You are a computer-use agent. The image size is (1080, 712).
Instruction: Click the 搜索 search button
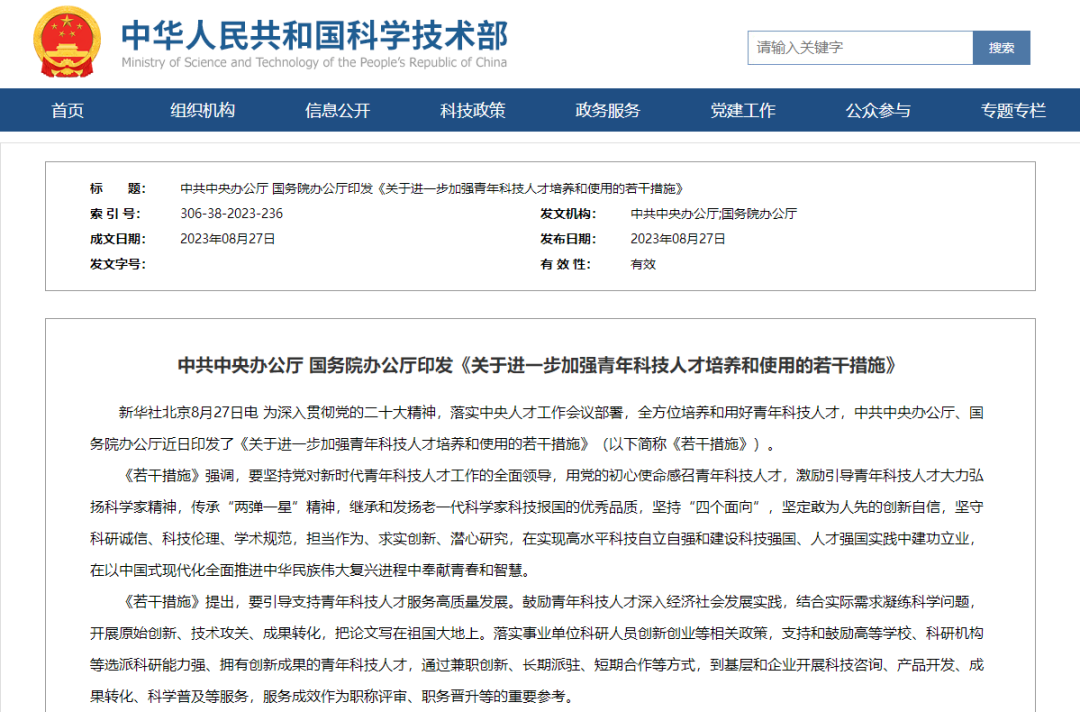pos(1001,47)
